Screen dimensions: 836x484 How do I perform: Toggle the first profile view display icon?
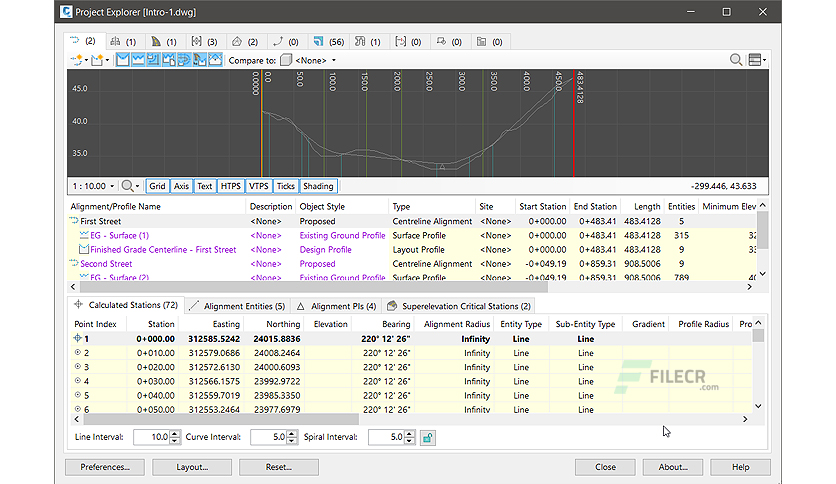(x=123, y=60)
